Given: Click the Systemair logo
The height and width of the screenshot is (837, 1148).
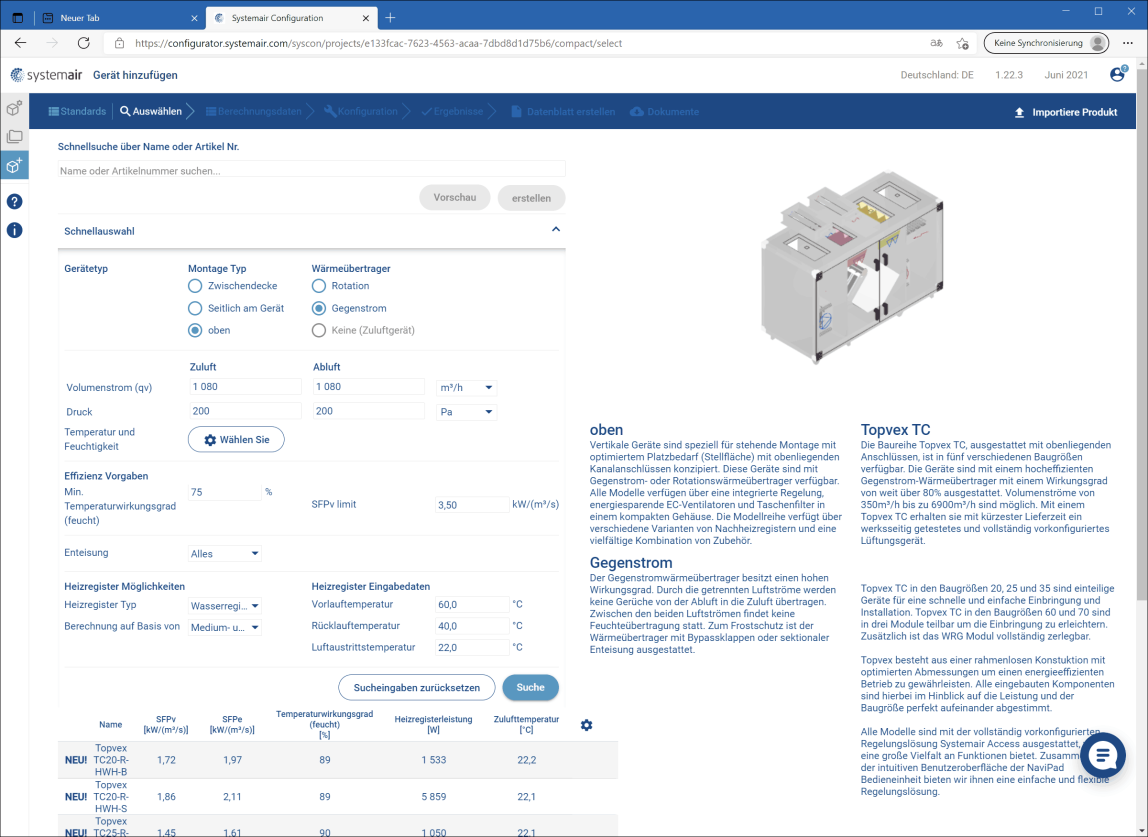Looking at the screenshot, I should [x=46, y=75].
